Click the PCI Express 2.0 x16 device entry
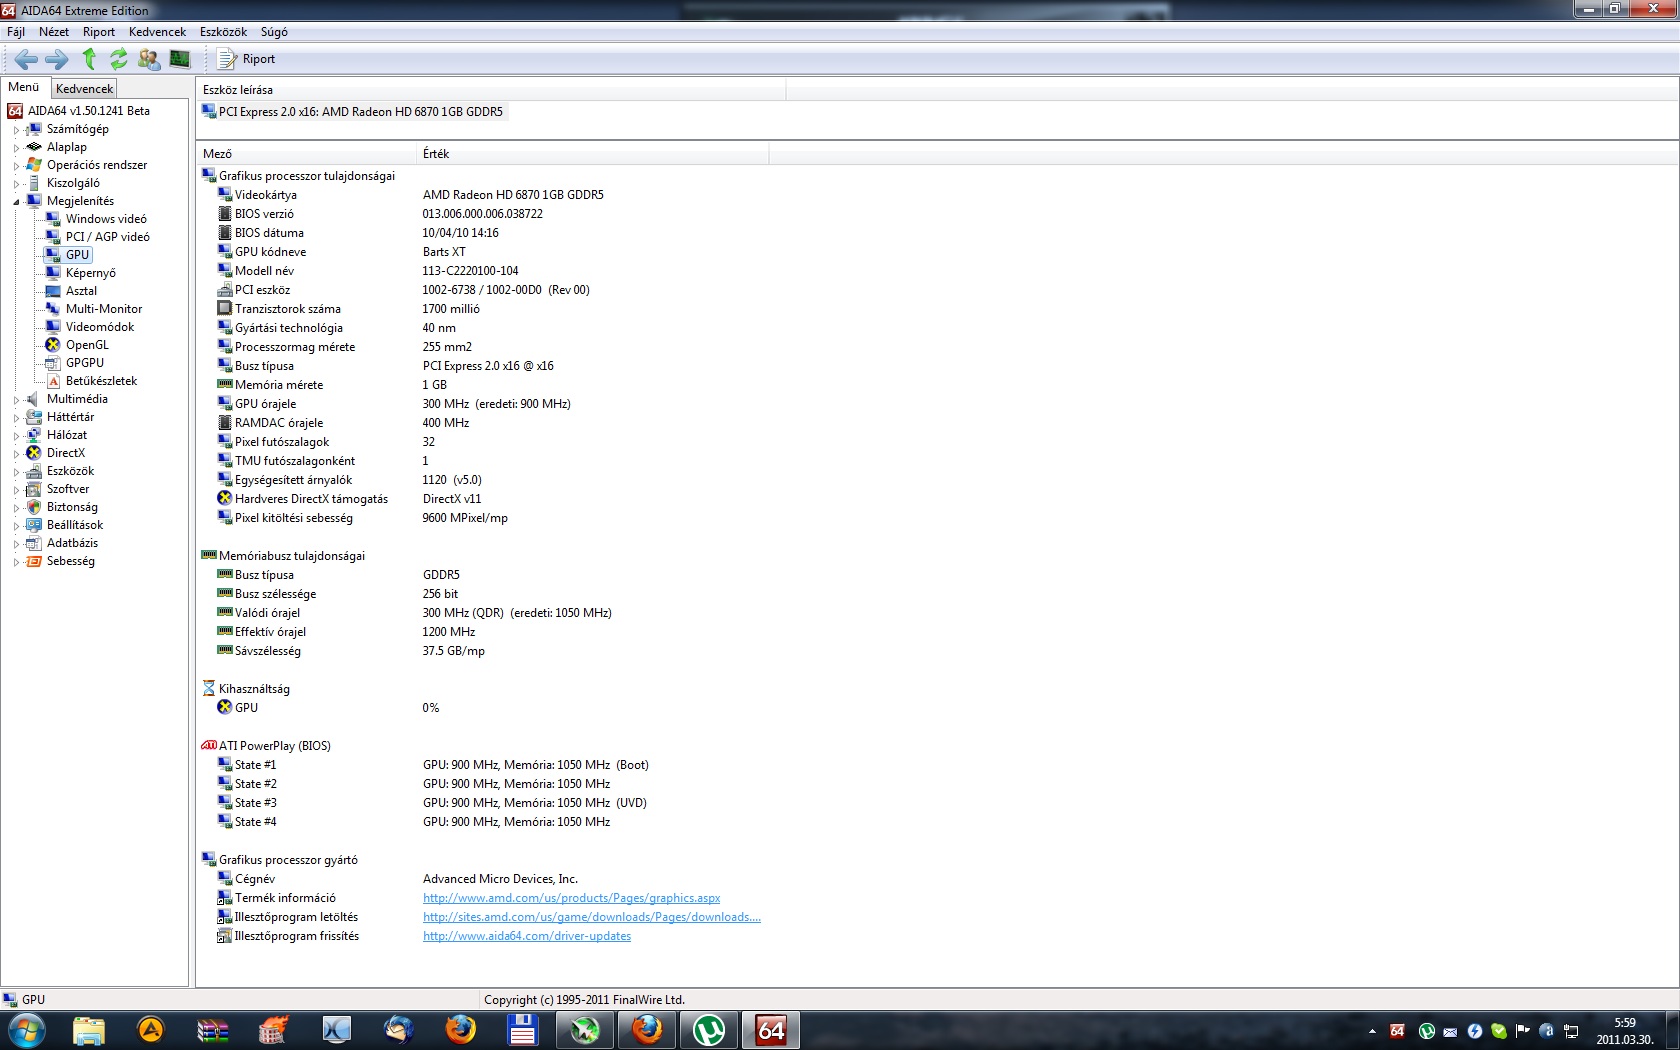This screenshot has width=1680, height=1050. pos(354,112)
